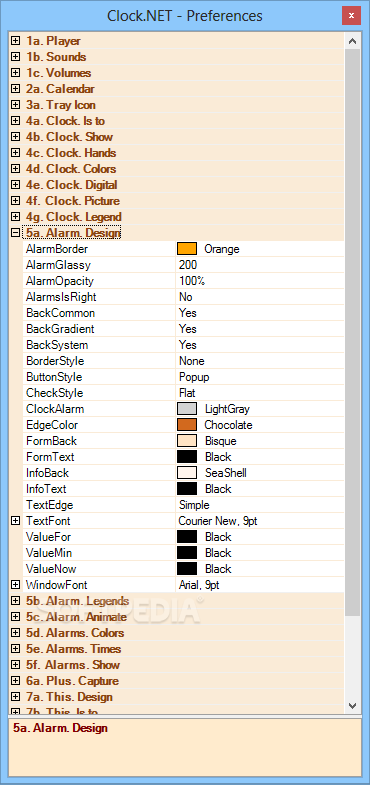Expand the 4e. Clock. Digital category
The height and width of the screenshot is (785, 370).
16,185
